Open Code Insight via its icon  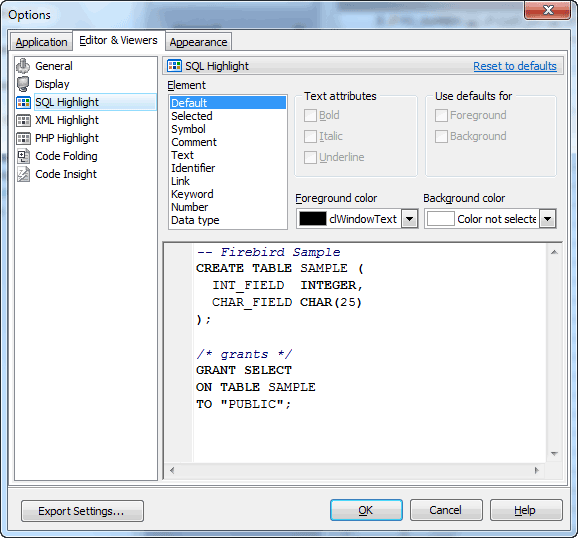coord(24,174)
